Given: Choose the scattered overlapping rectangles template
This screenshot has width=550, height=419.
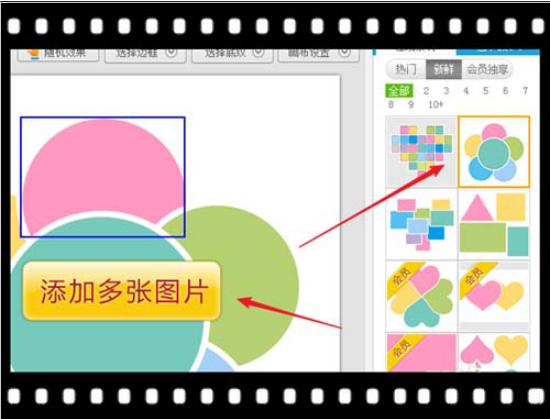Looking at the screenshot, I should coord(421,224).
